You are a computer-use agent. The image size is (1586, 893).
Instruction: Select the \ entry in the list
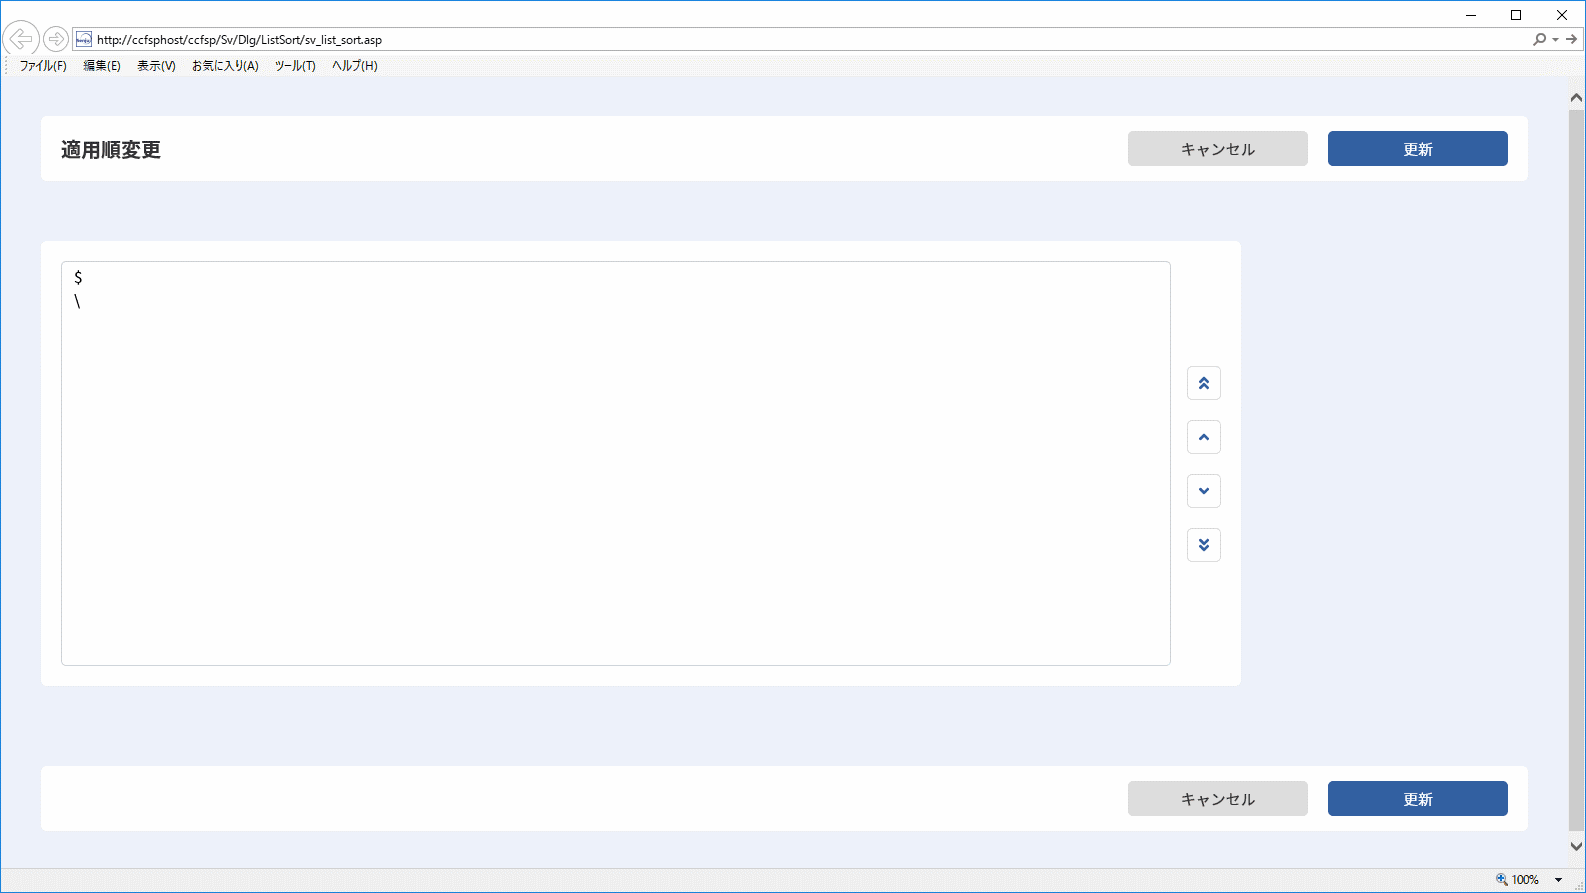coord(616,302)
